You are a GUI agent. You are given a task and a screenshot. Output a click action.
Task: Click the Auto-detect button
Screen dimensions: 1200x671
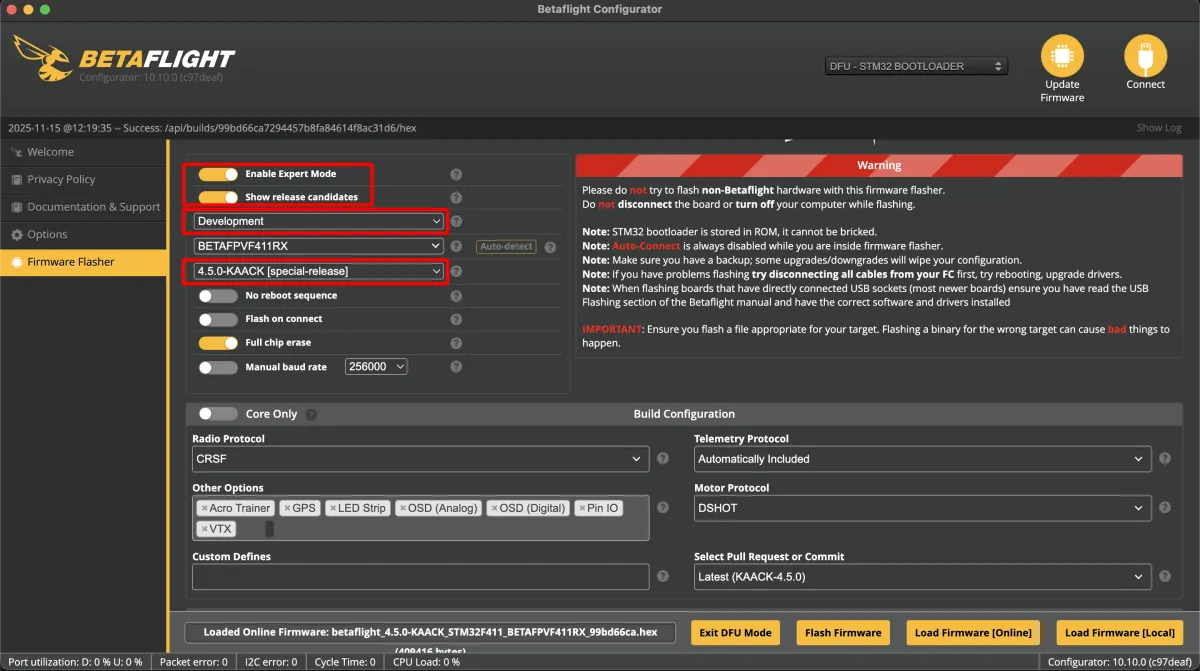coord(506,247)
